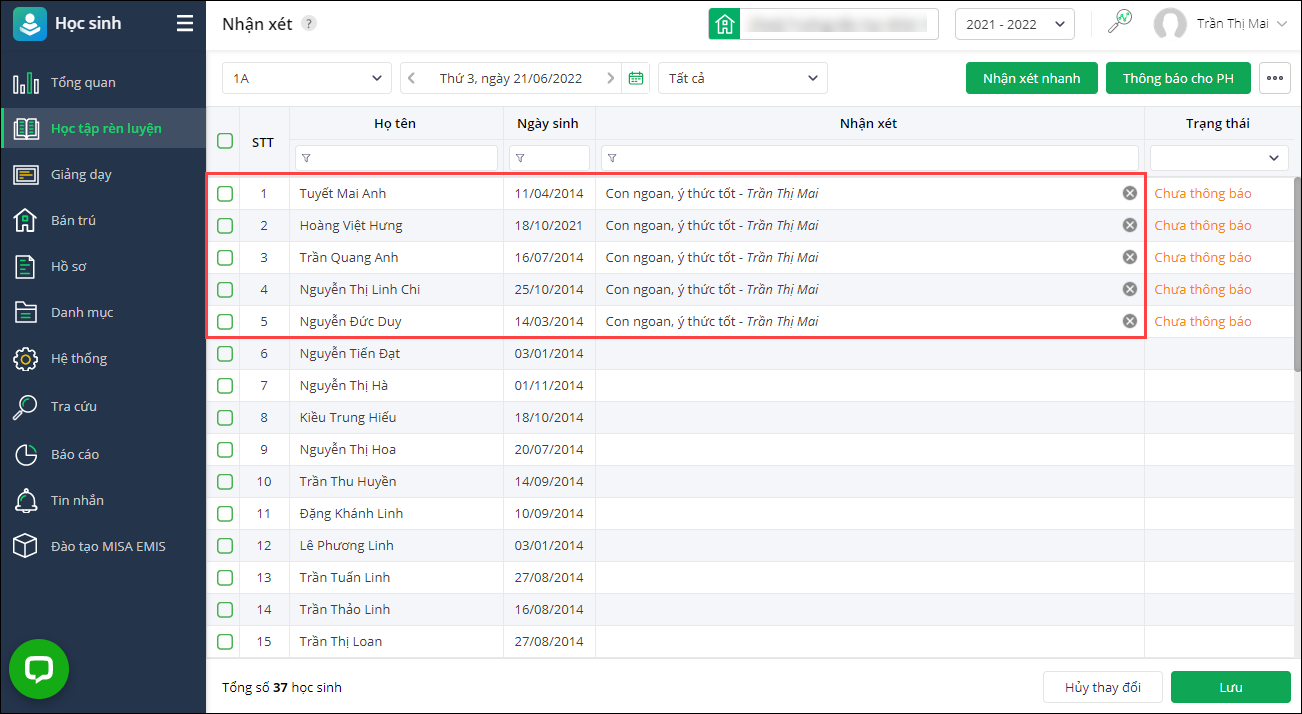Click the filter icon in Họ tên column

[x=306, y=158]
